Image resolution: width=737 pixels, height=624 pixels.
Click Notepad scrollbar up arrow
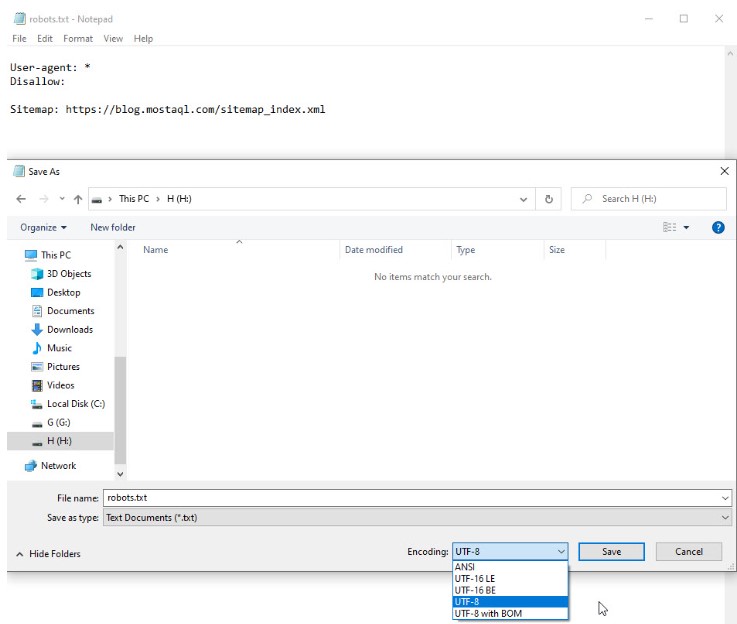click(730, 53)
